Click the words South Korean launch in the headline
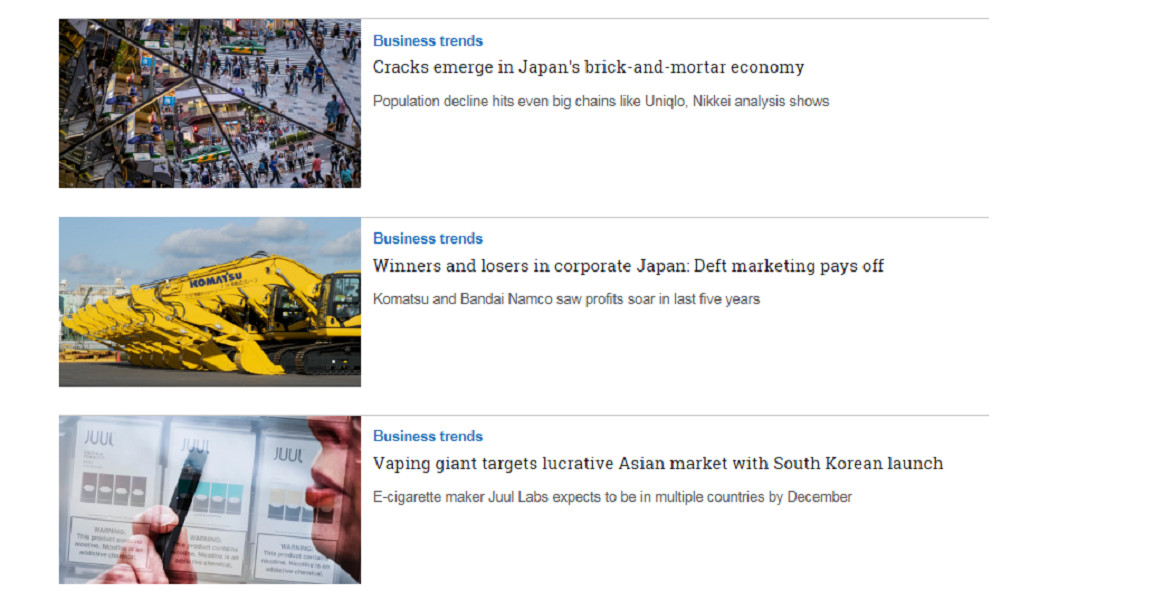Viewport: 1163px width, 600px height. point(858,464)
